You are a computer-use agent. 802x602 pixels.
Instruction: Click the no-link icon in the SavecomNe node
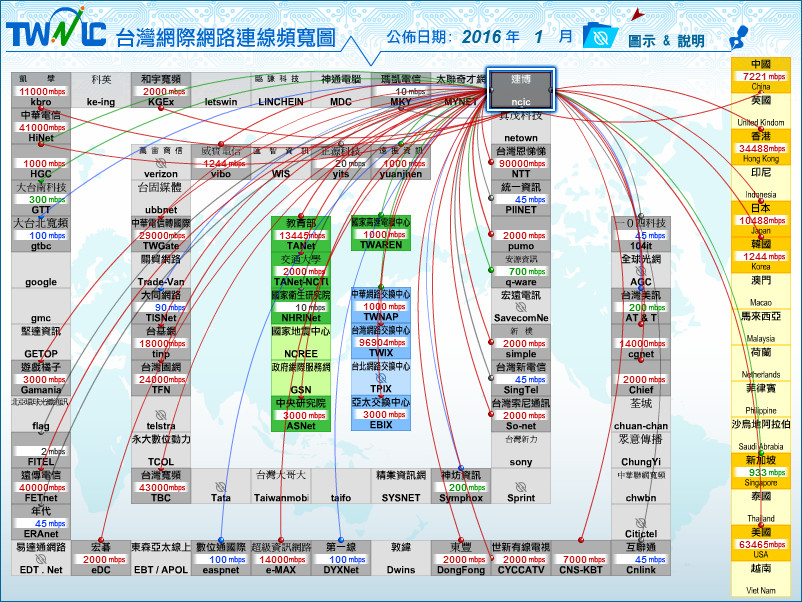(520, 305)
